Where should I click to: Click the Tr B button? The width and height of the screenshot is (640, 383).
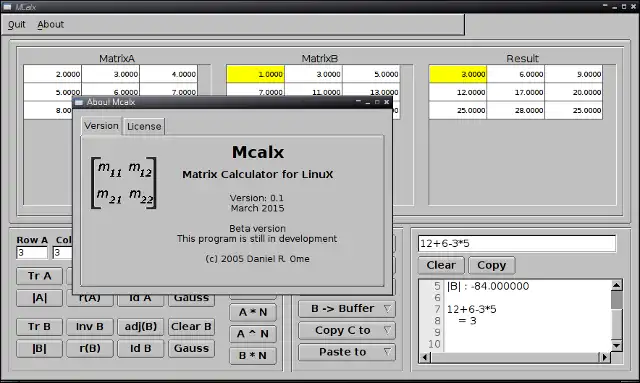[40, 327]
